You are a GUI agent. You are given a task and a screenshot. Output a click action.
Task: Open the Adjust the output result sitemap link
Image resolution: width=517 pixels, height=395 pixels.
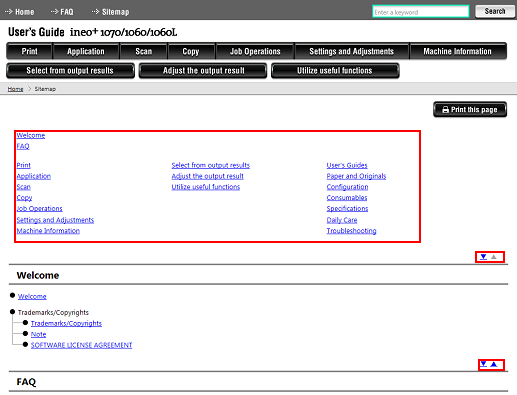pyautogui.click(x=207, y=176)
